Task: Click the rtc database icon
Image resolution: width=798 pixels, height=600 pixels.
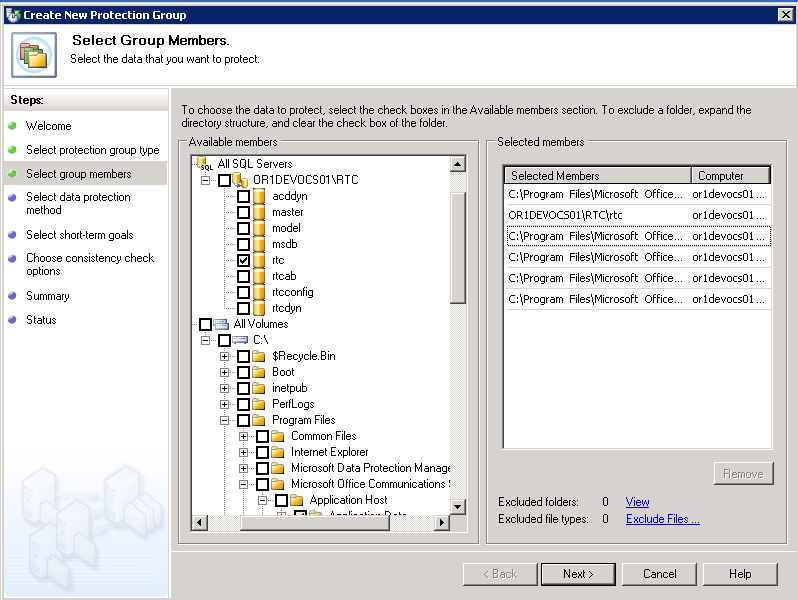Action: coord(259,260)
